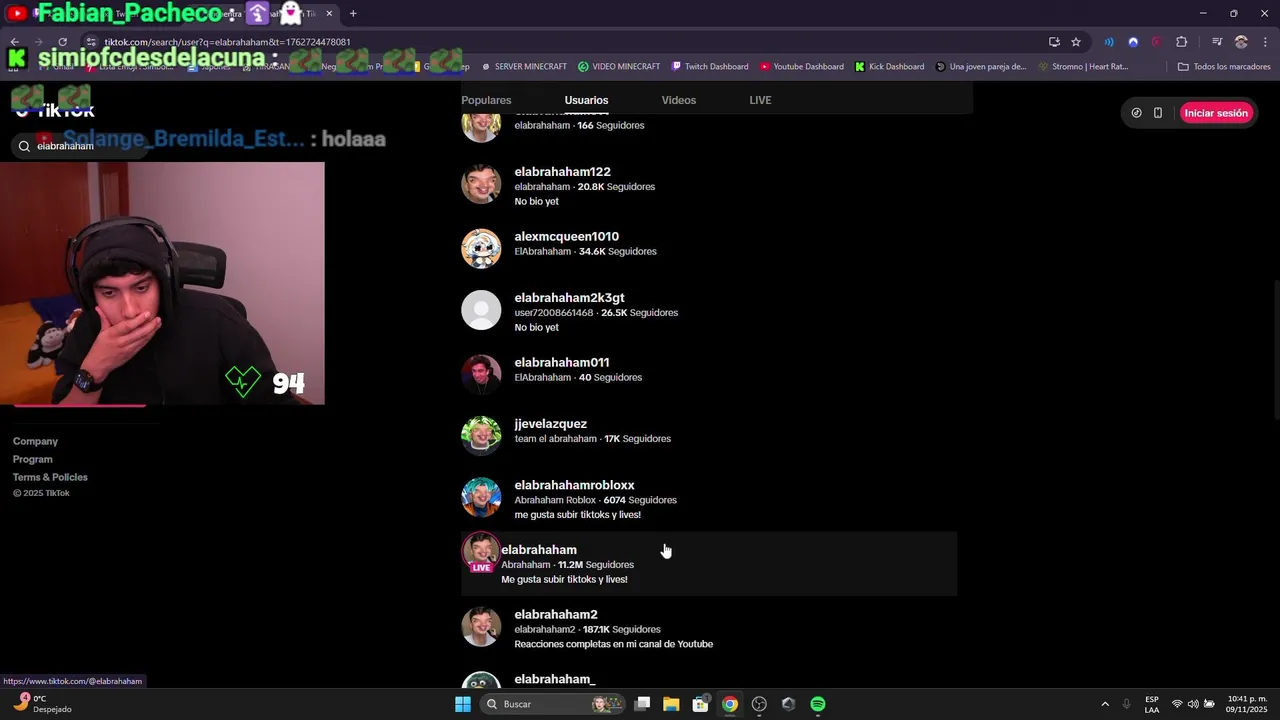Image resolution: width=1280 pixels, height=720 pixels.
Task: Open the LIVE avatar of elabrahaham
Action: [x=481, y=552]
